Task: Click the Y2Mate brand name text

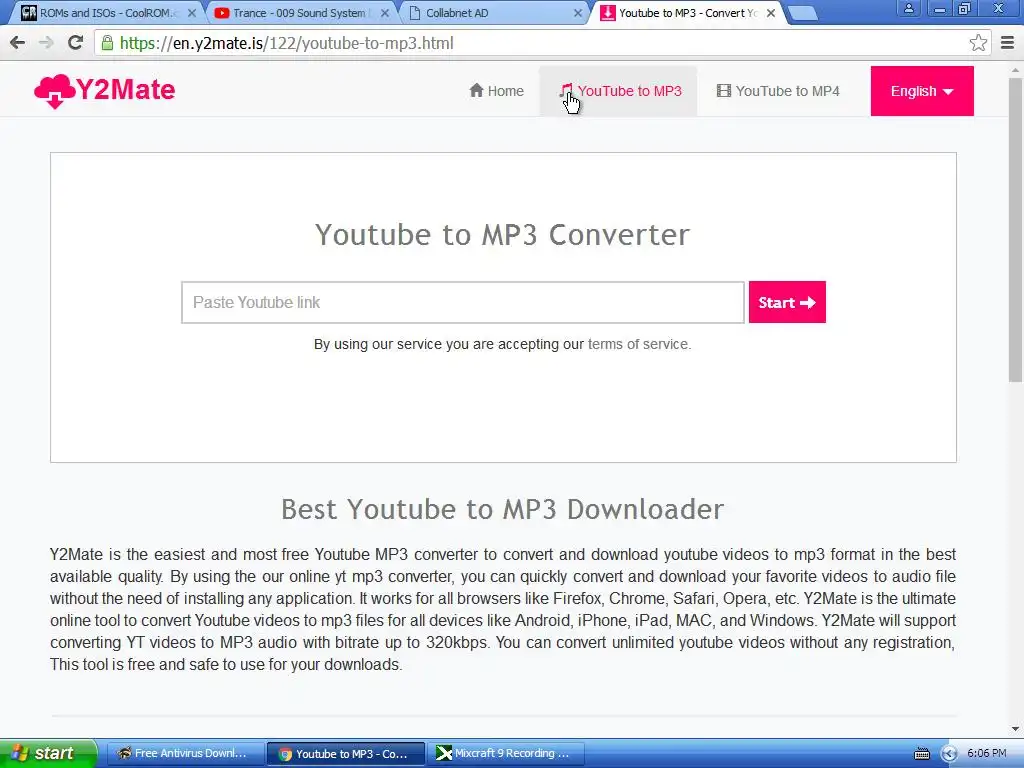Action: click(x=125, y=89)
